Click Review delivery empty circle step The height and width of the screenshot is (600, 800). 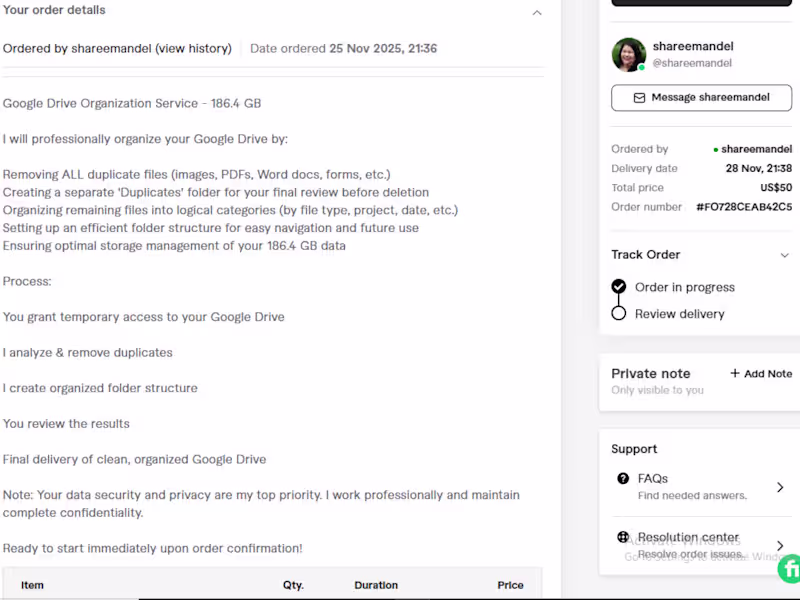pyautogui.click(x=618, y=313)
